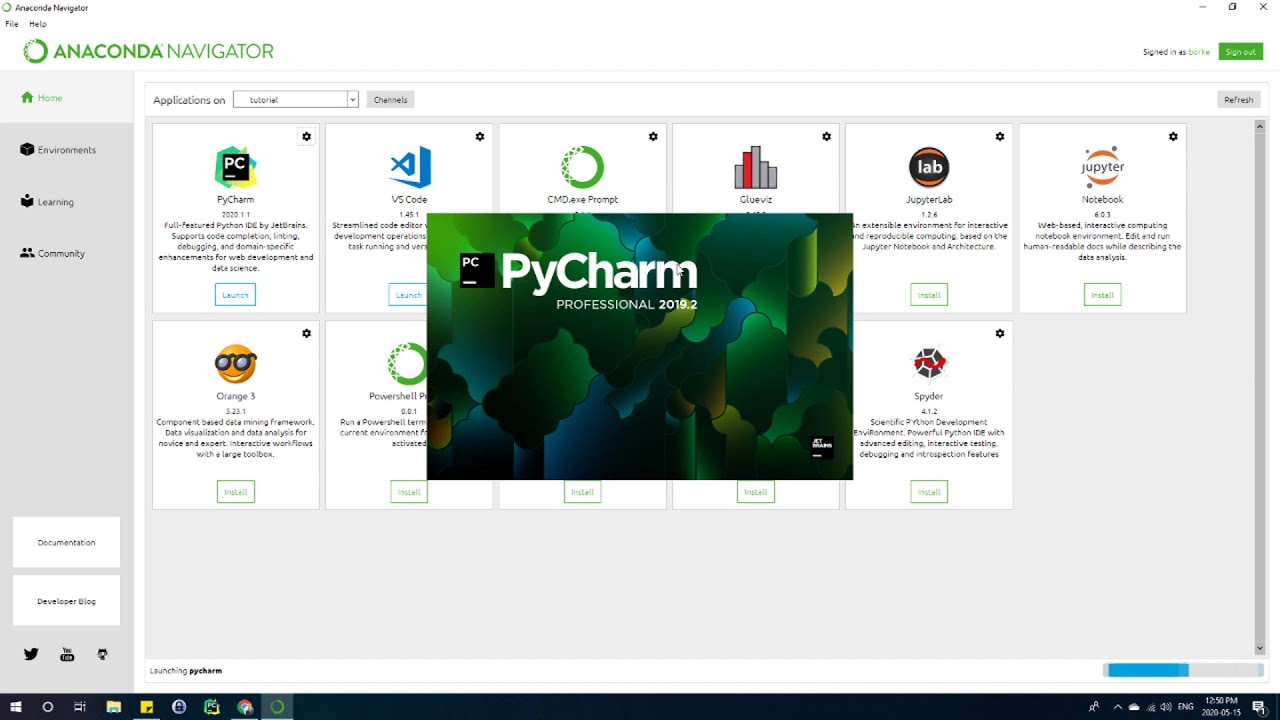Refresh the applications list
The width and height of the screenshot is (1280, 720).
point(1238,100)
